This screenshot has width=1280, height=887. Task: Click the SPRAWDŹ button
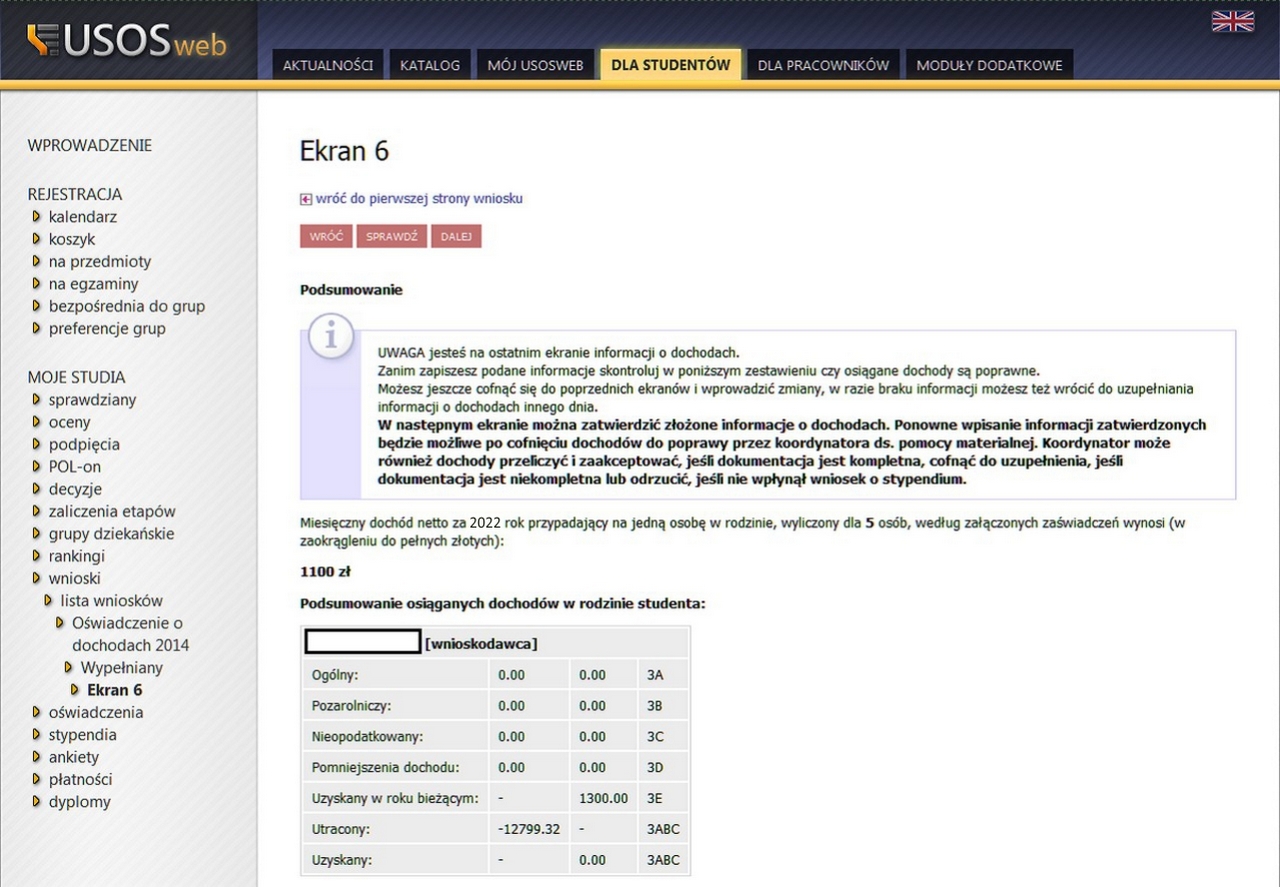point(392,236)
